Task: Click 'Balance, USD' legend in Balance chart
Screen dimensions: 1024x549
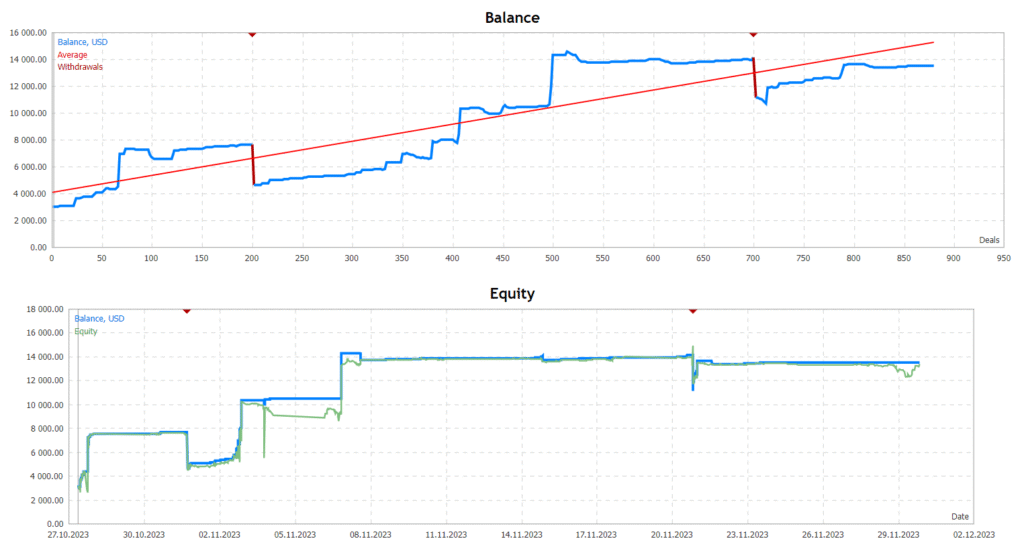Action: (x=80, y=42)
